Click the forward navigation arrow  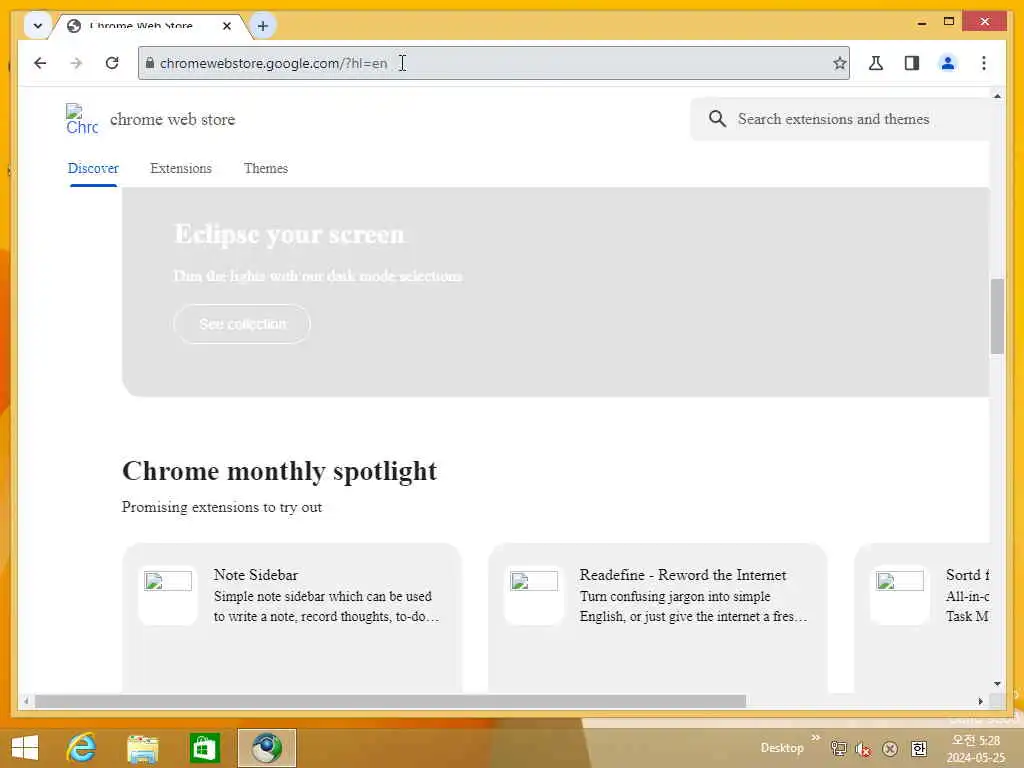coord(76,63)
